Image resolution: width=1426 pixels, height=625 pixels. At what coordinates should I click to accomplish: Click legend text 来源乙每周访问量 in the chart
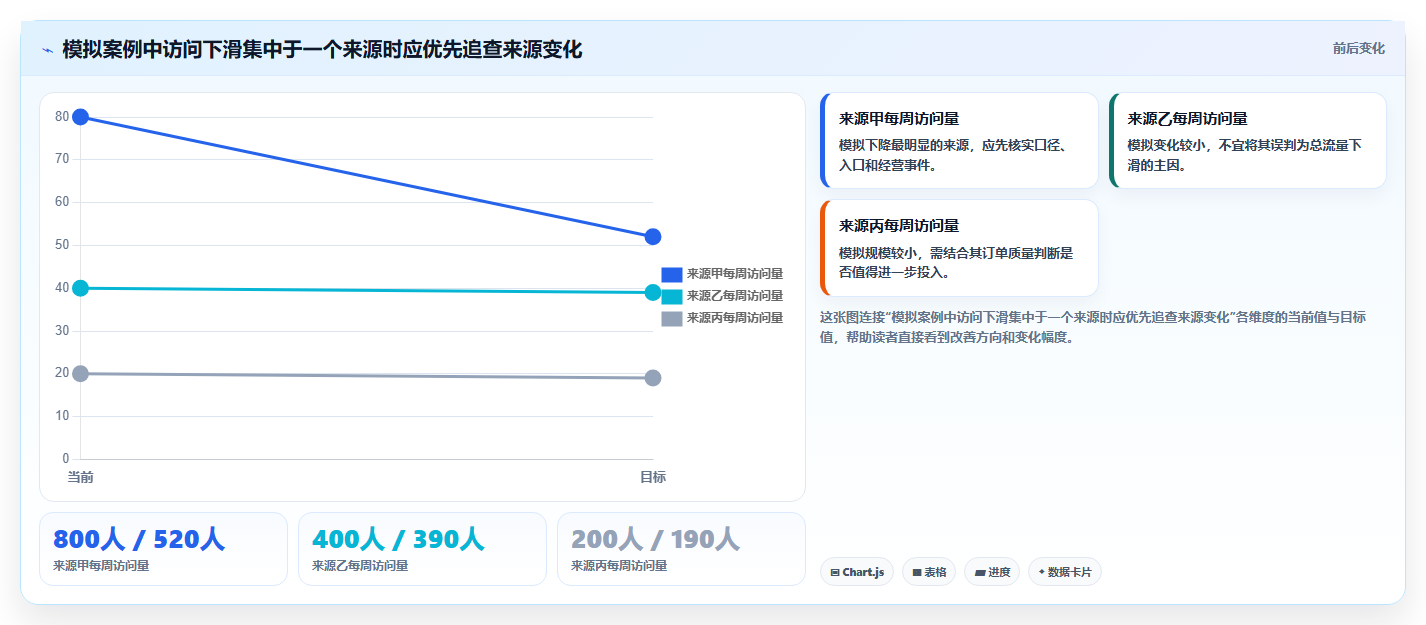coord(735,296)
